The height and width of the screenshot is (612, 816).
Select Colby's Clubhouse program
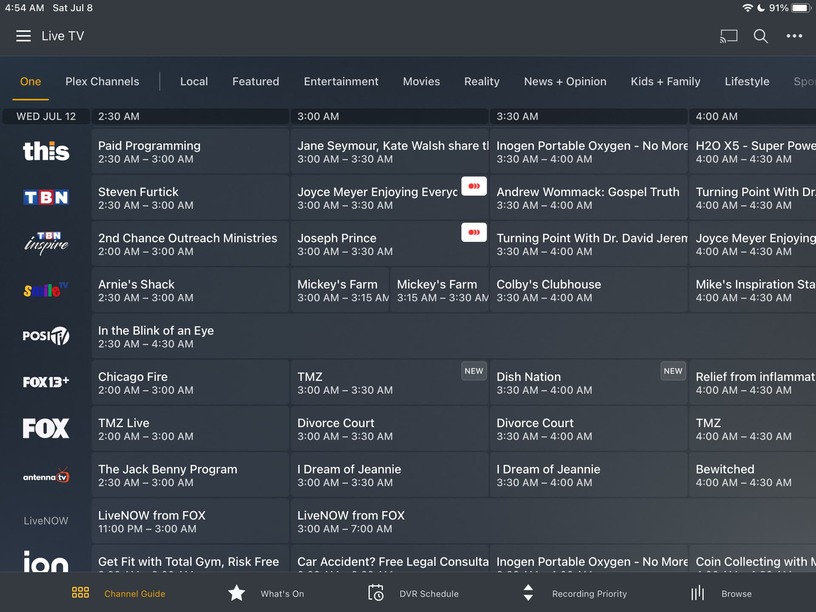(589, 290)
